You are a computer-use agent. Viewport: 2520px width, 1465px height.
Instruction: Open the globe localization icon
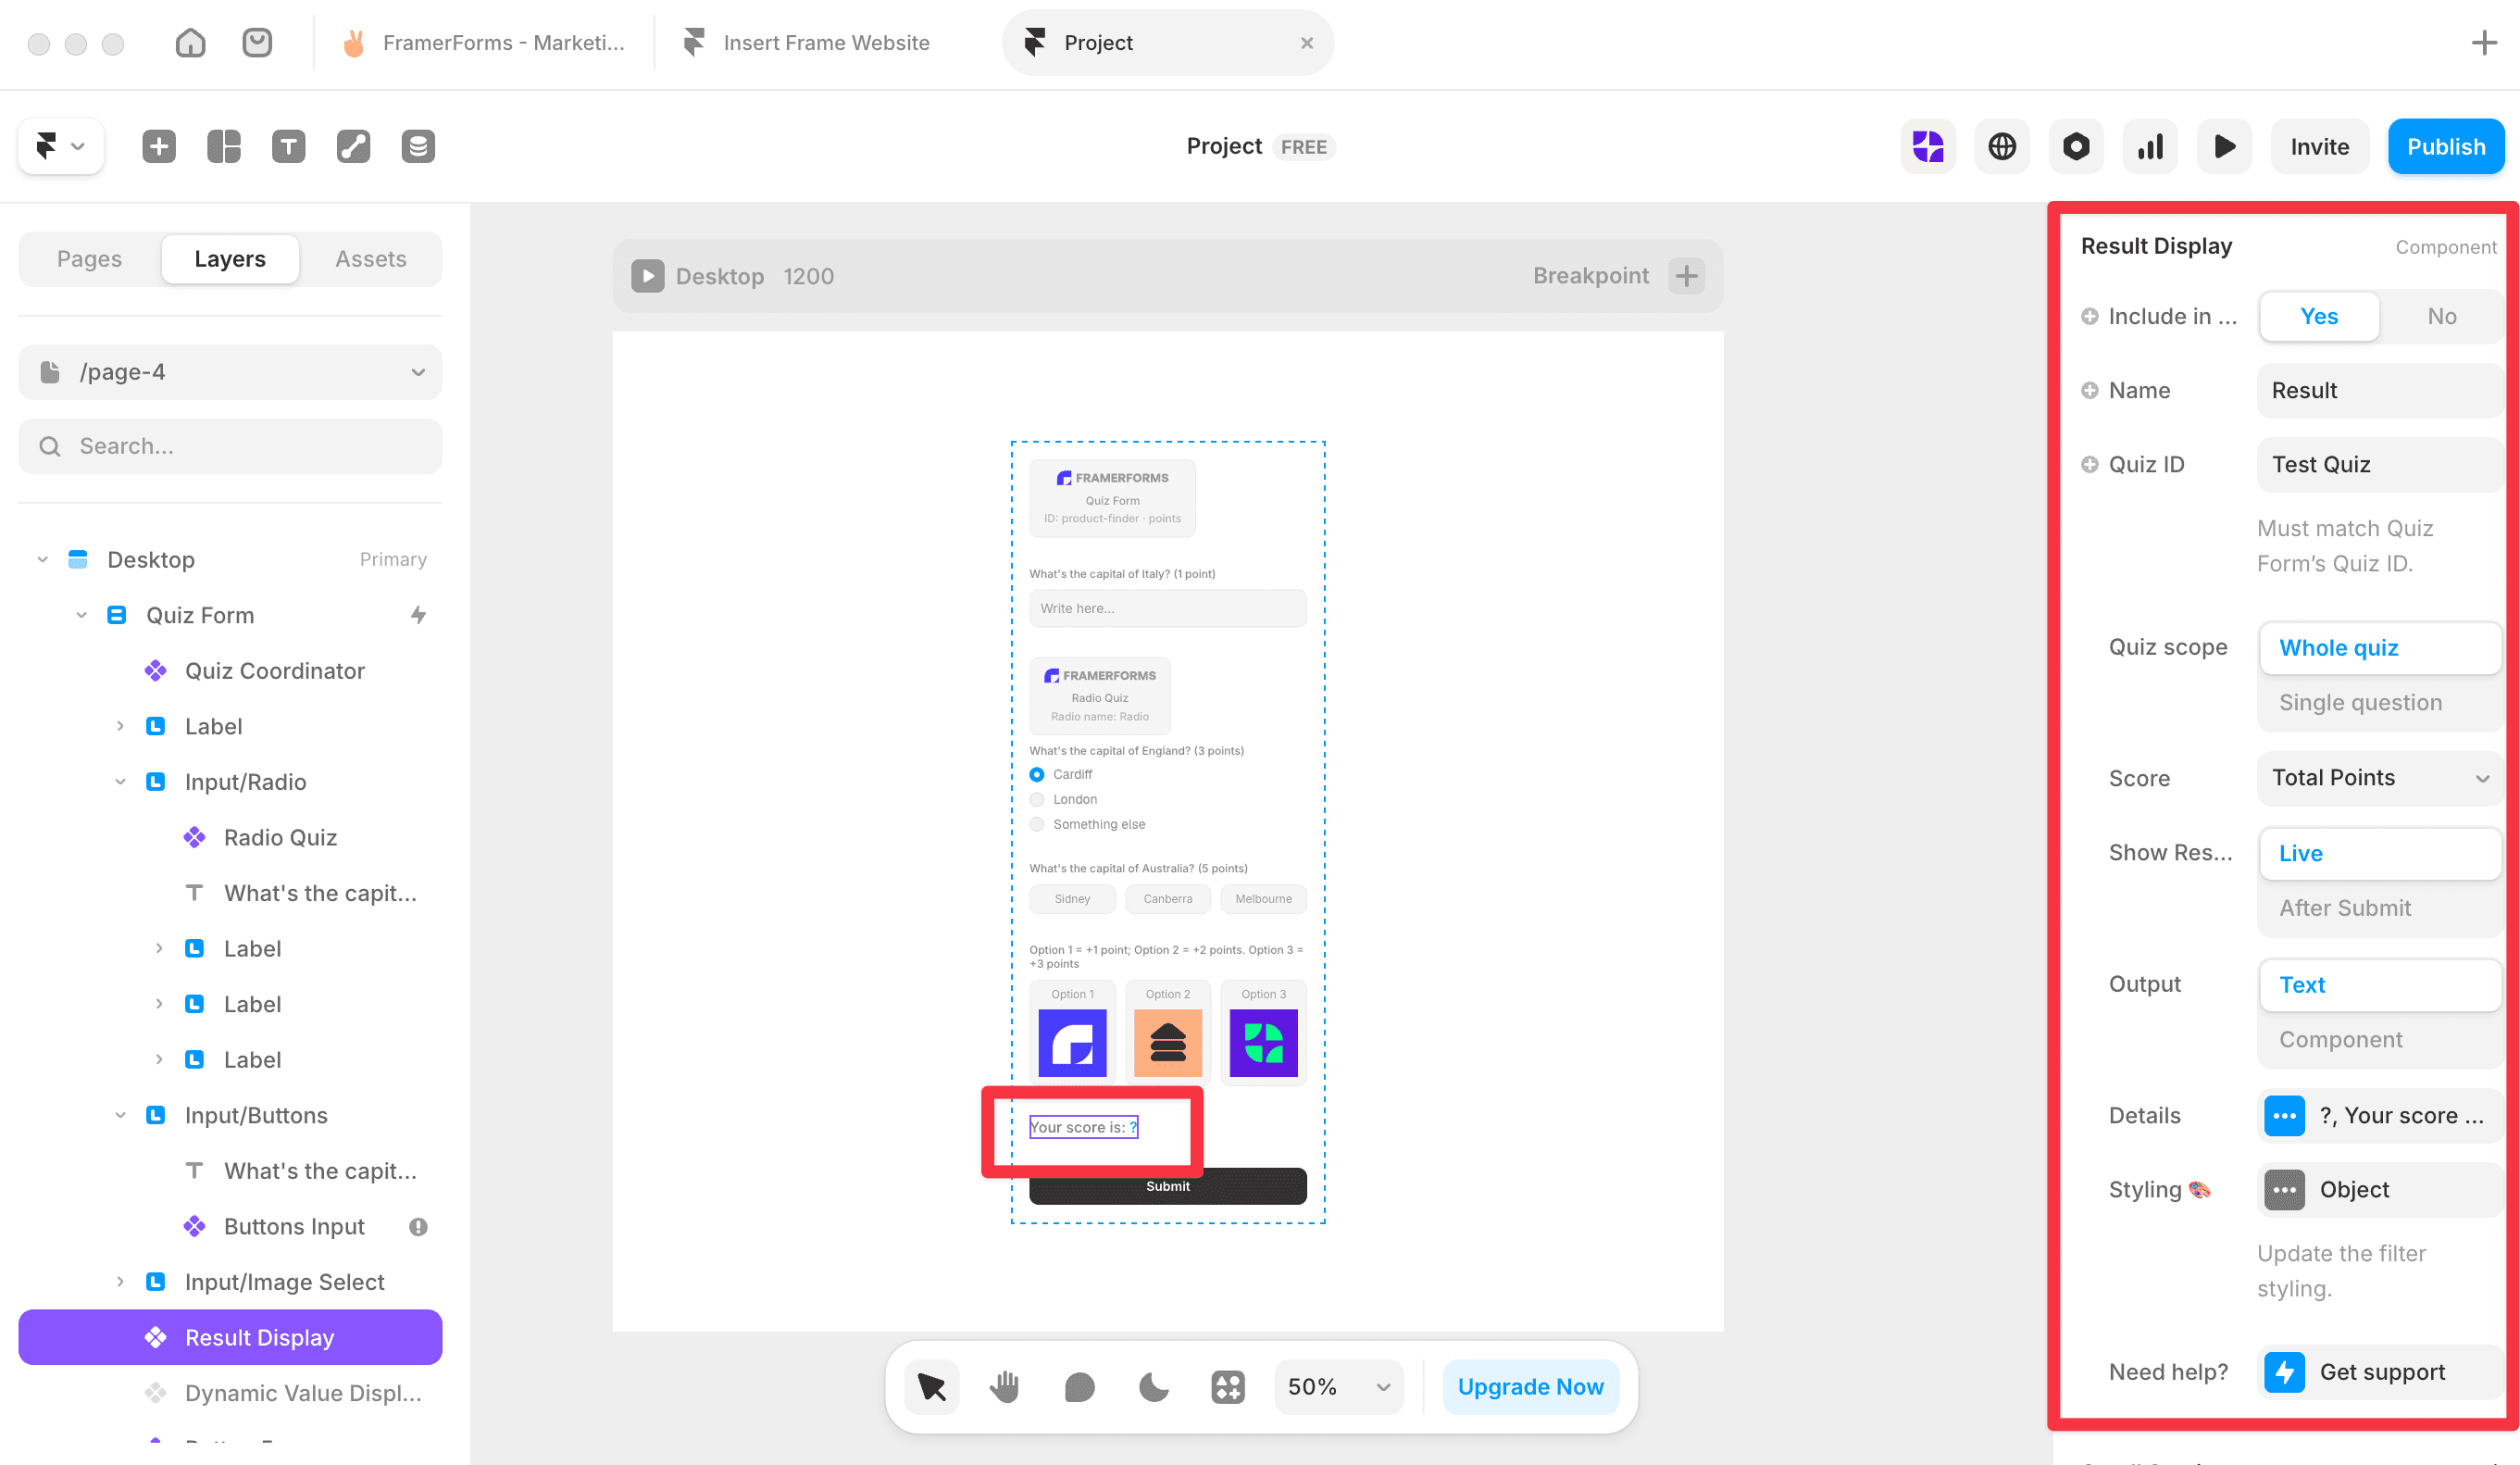click(x=2001, y=146)
